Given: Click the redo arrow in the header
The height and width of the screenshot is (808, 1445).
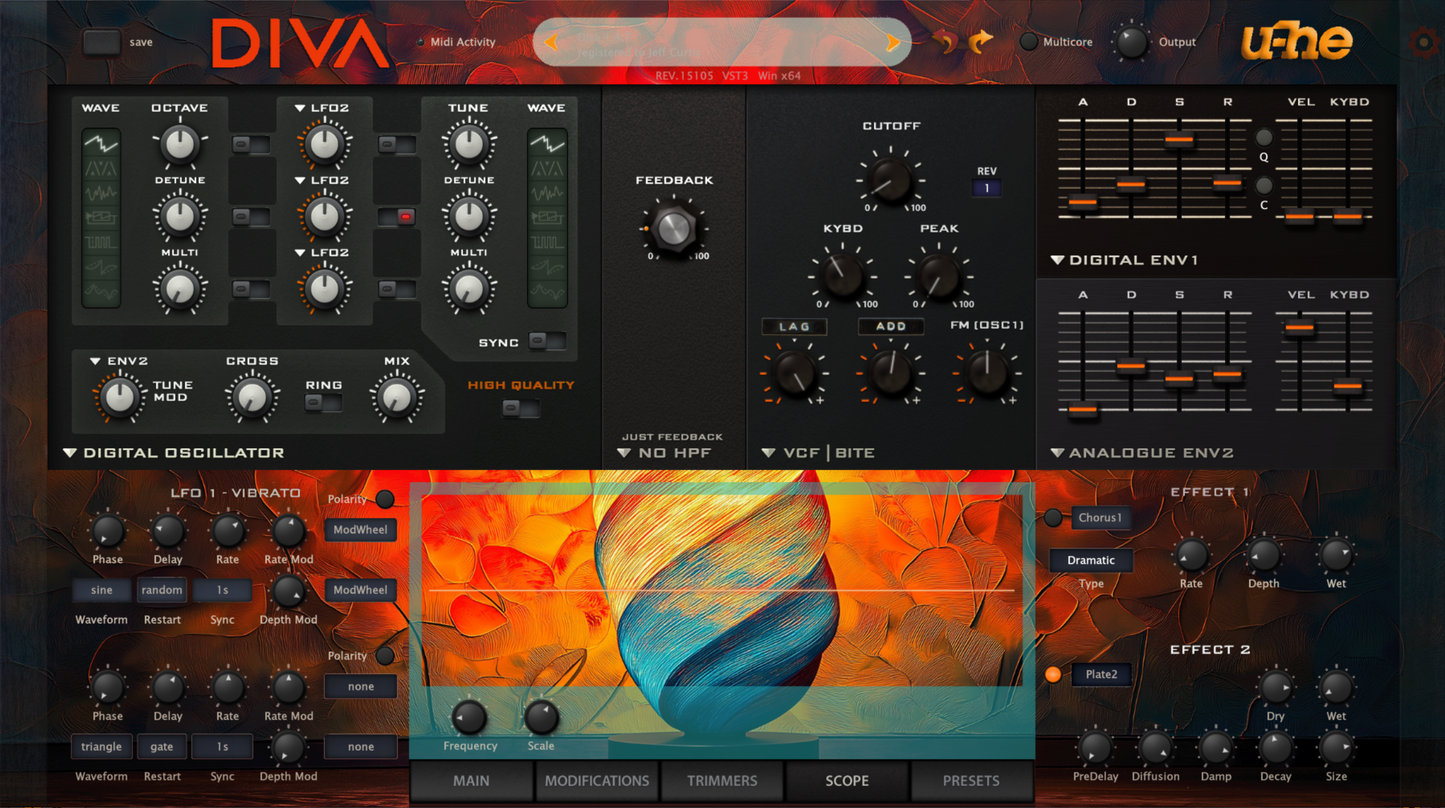Looking at the screenshot, I should click(982, 42).
